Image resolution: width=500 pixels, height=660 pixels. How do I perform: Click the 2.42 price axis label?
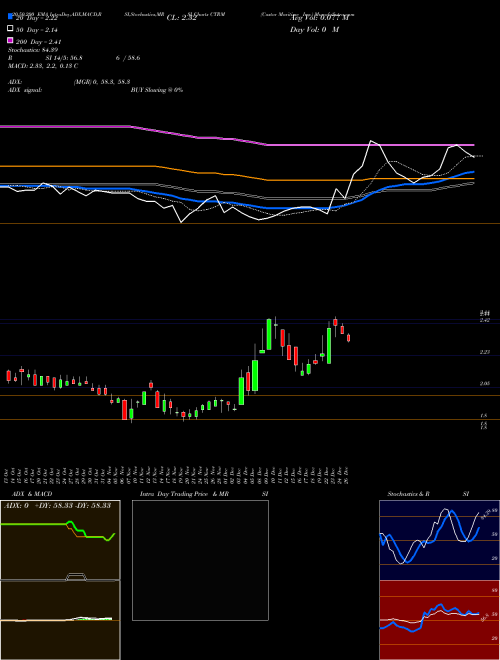click(484, 320)
